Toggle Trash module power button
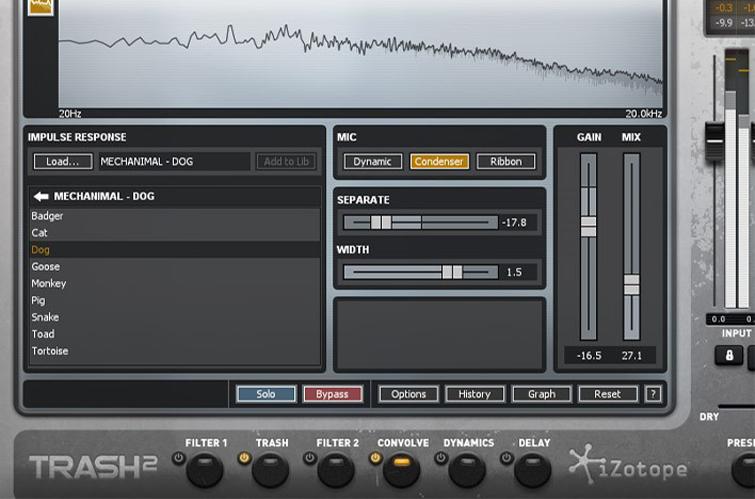Image resolution: width=755 pixels, height=499 pixels. 244,458
